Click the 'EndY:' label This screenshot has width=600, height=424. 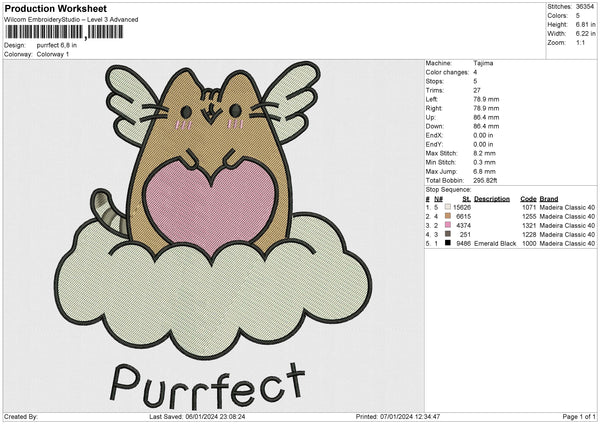point(434,144)
